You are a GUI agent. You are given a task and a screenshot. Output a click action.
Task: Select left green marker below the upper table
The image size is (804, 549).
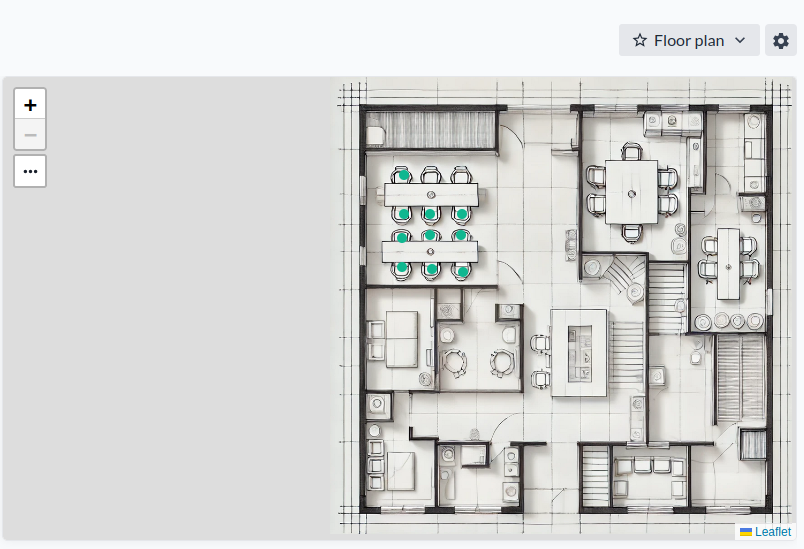(x=404, y=214)
